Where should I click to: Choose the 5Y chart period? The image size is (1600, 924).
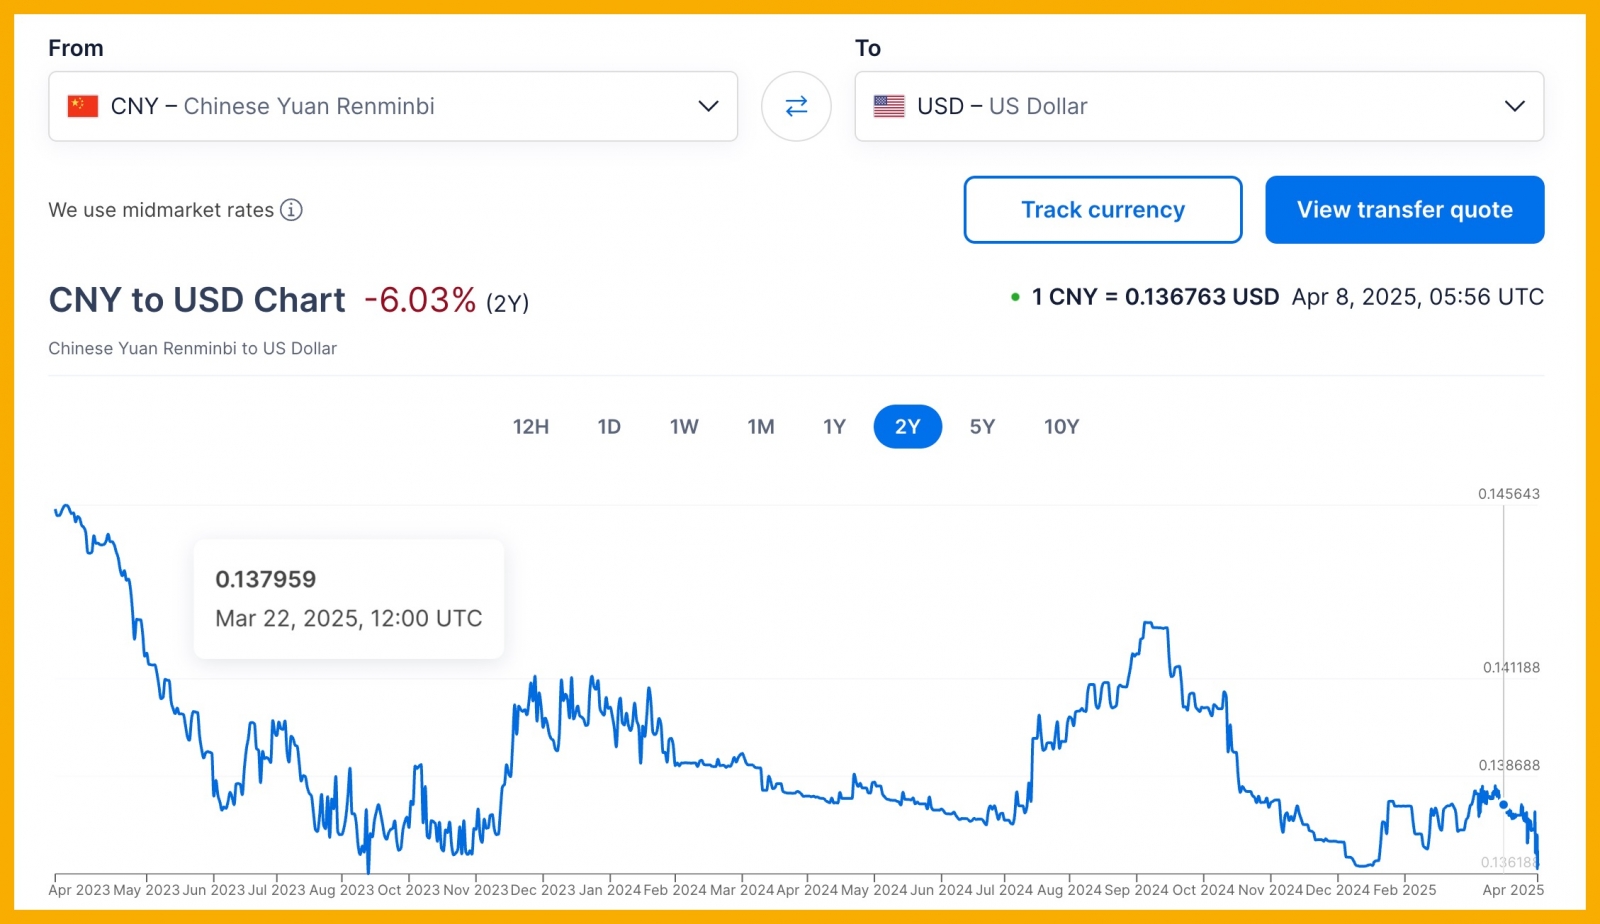[x=982, y=427]
